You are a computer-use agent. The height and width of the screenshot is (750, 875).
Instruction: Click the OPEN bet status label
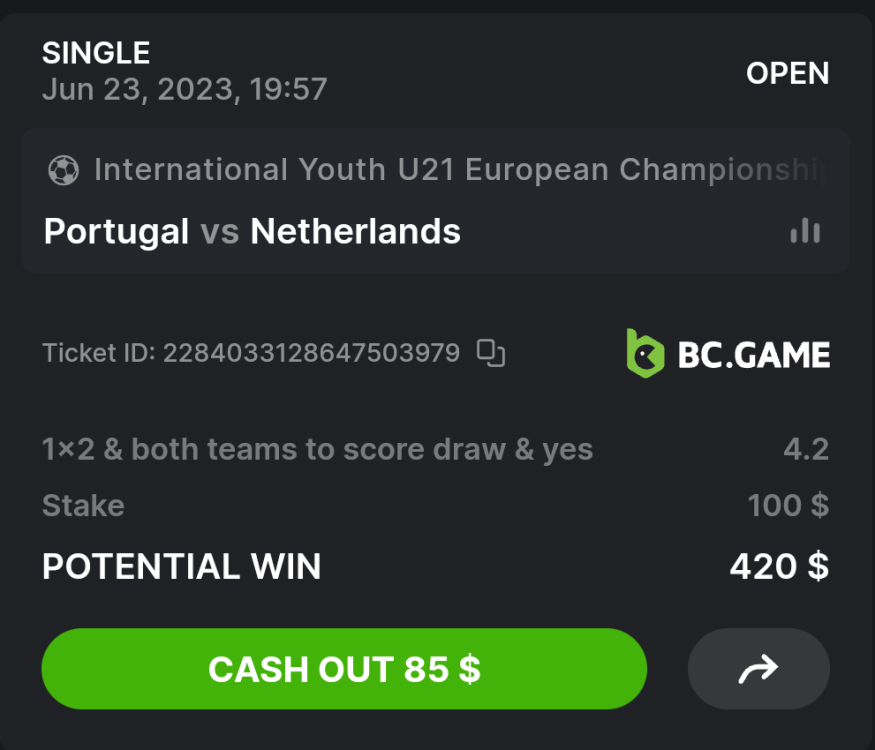point(787,73)
